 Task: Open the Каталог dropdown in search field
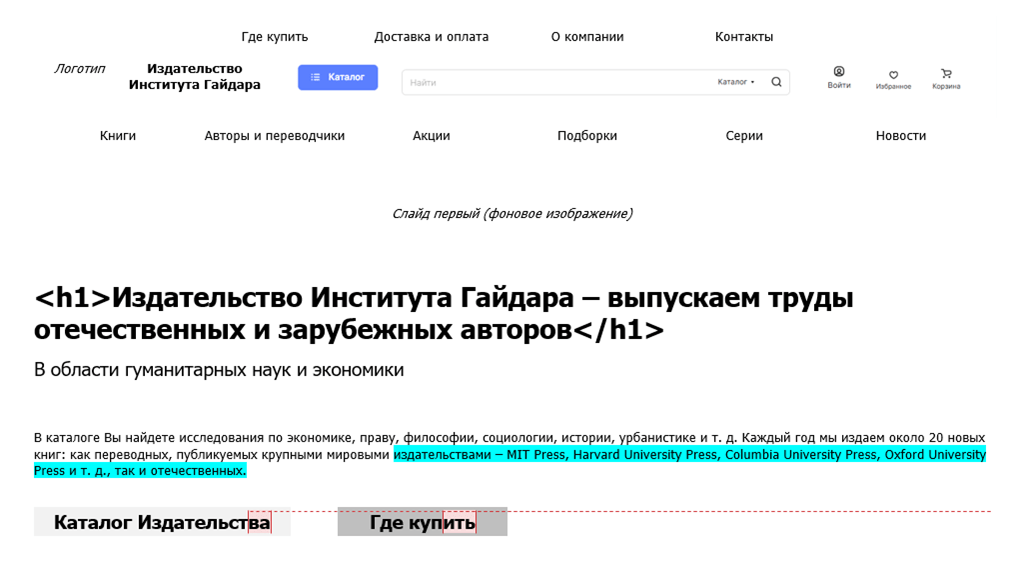(x=736, y=82)
